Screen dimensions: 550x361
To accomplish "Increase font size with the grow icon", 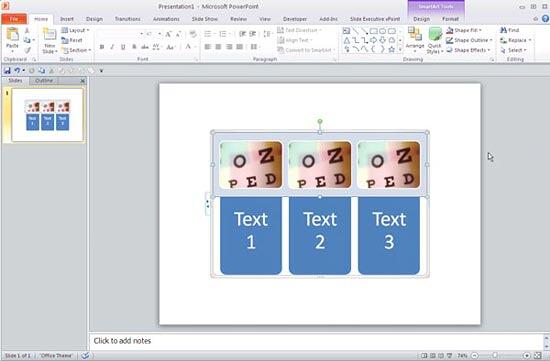I will (168, 34).
